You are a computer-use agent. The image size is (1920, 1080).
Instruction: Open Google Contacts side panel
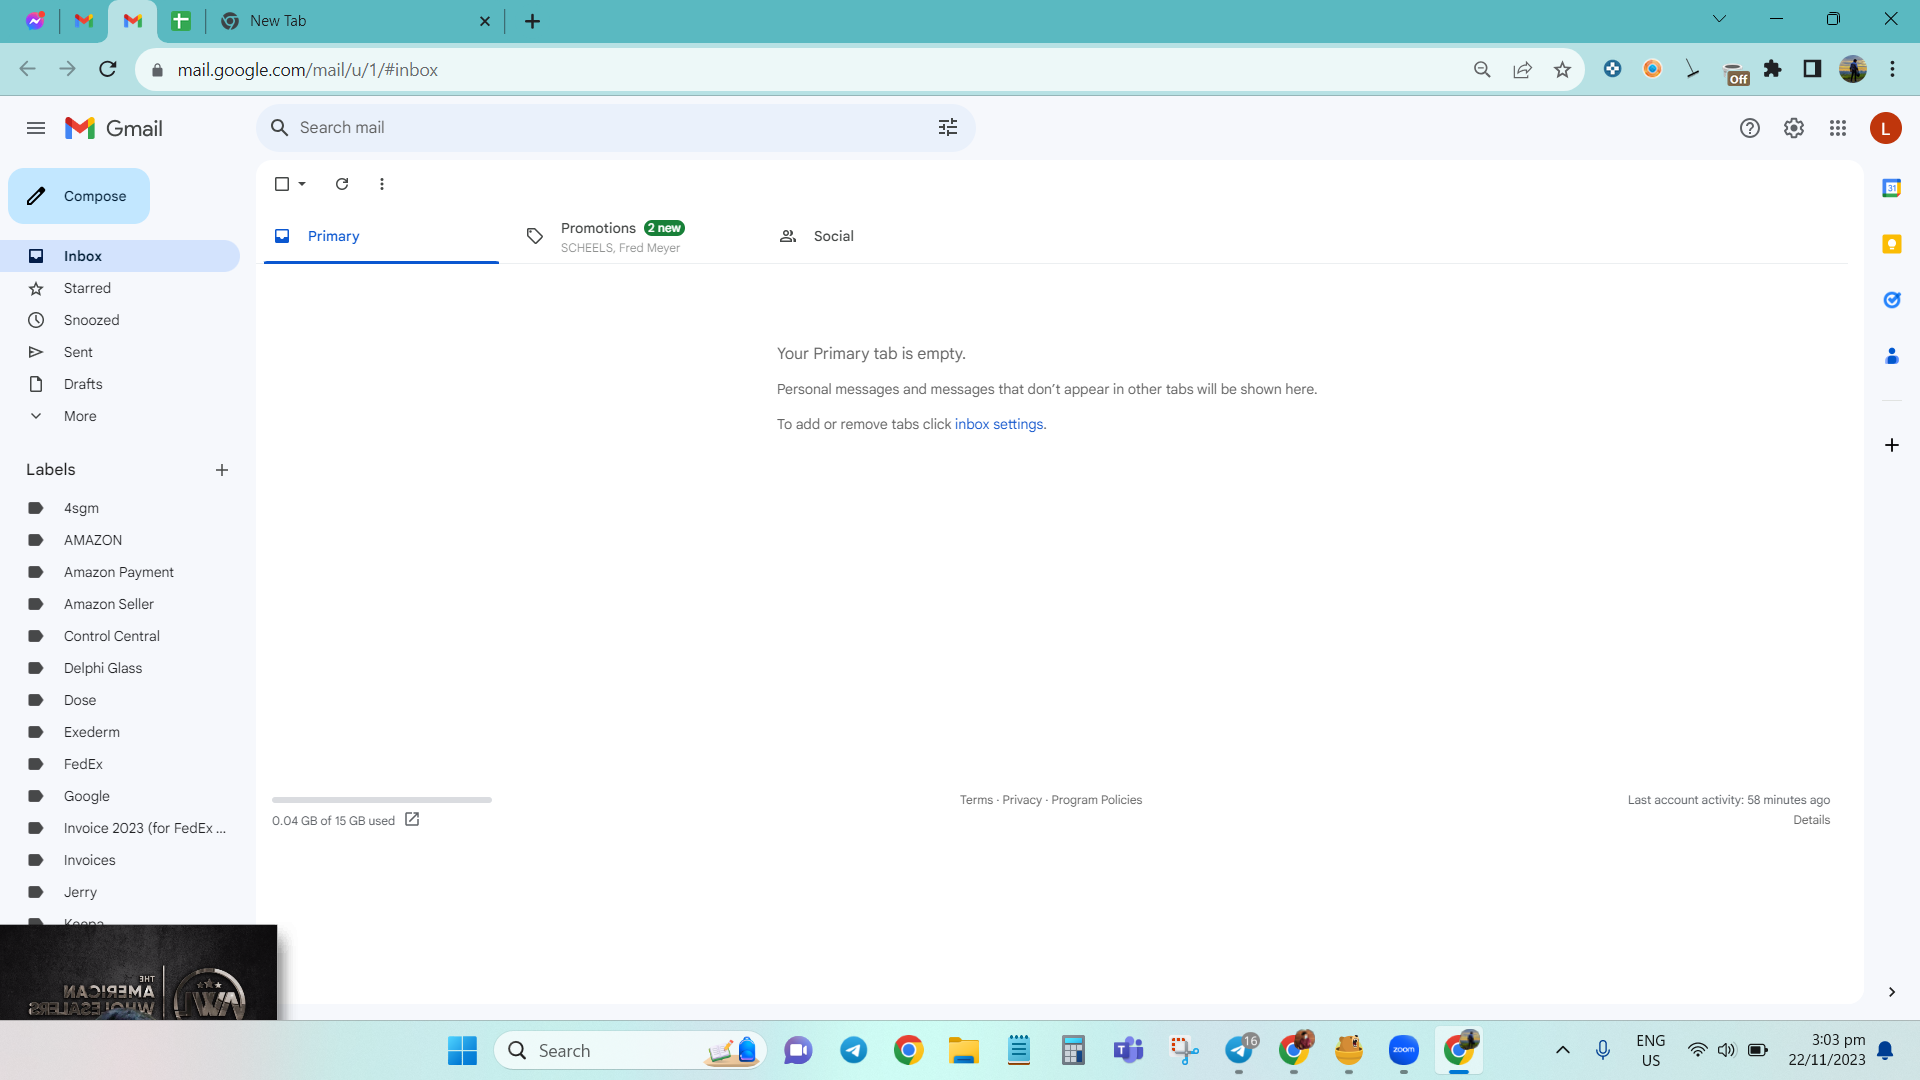[1892, 356]
